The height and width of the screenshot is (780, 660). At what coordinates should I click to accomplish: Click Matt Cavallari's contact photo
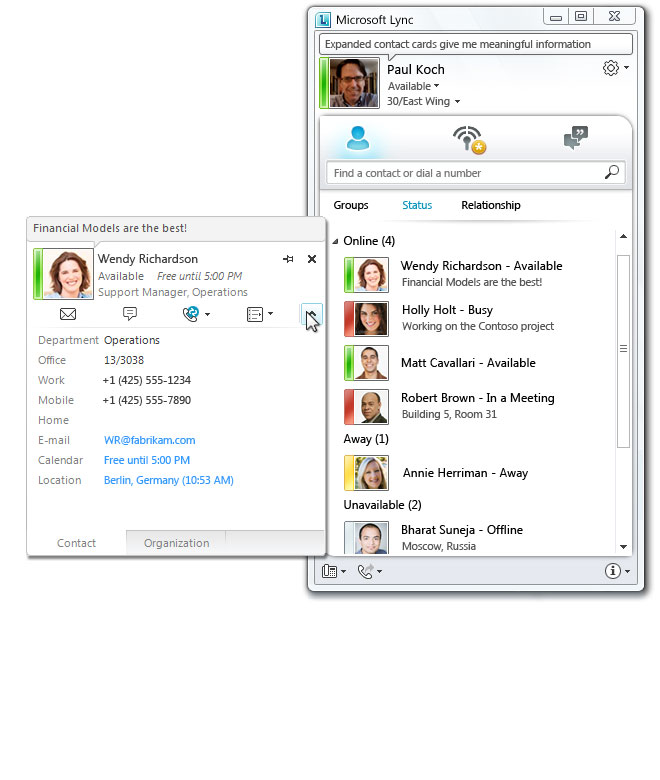click(371, 363)
